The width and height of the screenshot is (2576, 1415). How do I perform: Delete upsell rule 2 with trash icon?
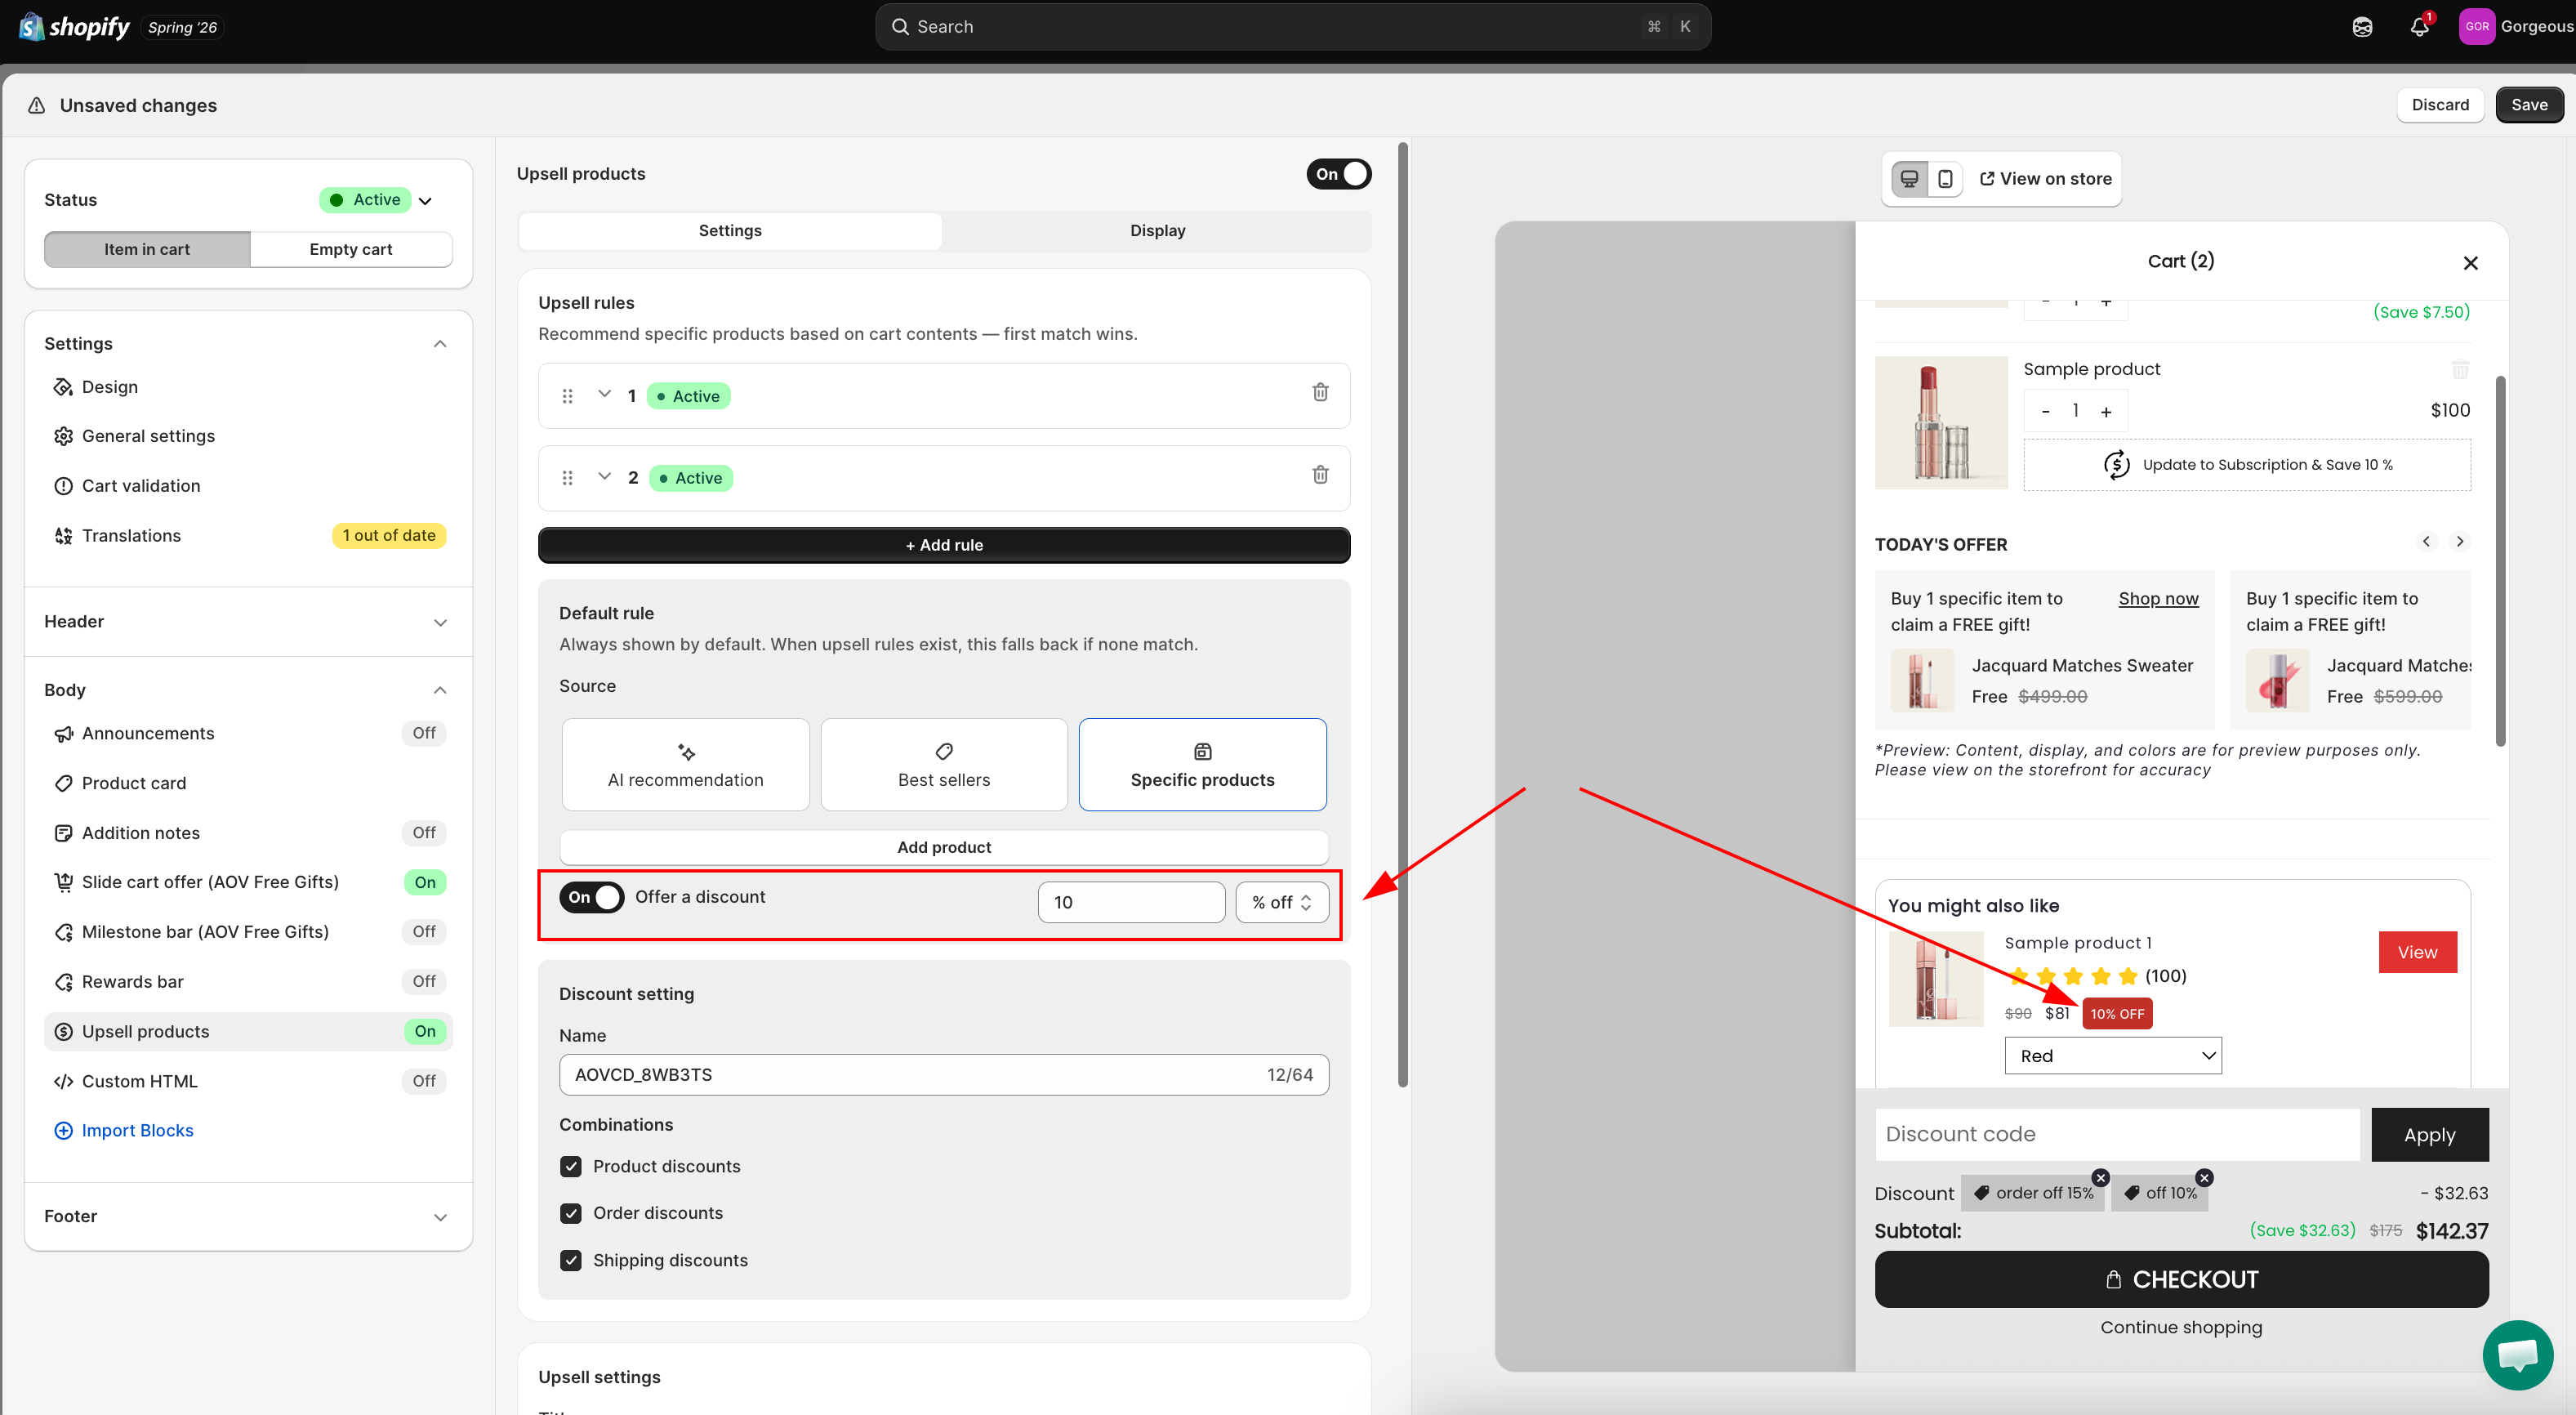pyautogui.click(x=1320, y=474)
